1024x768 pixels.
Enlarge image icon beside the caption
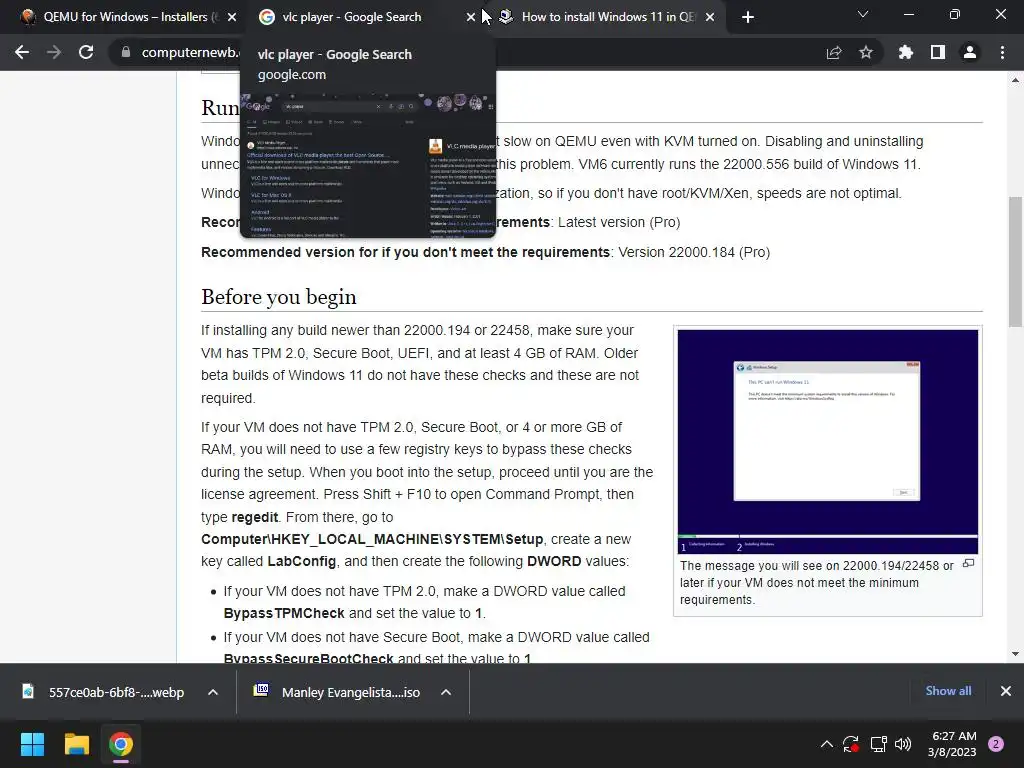click(x=968, y=563)
